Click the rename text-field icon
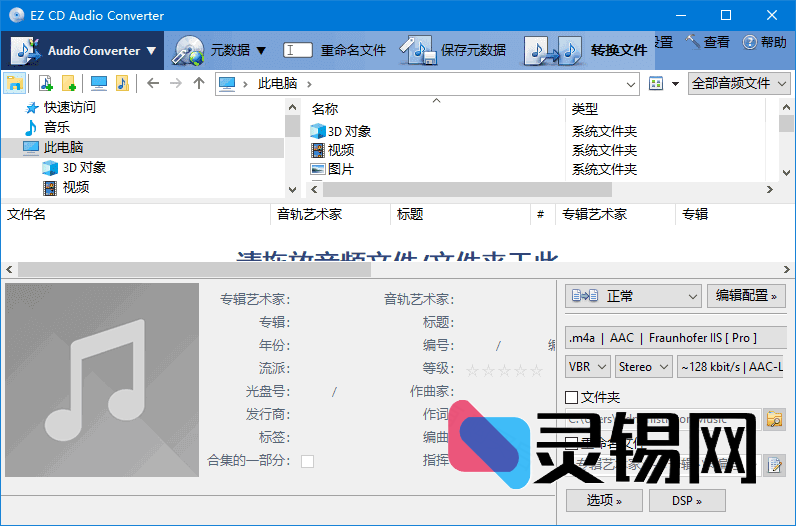 297,50
